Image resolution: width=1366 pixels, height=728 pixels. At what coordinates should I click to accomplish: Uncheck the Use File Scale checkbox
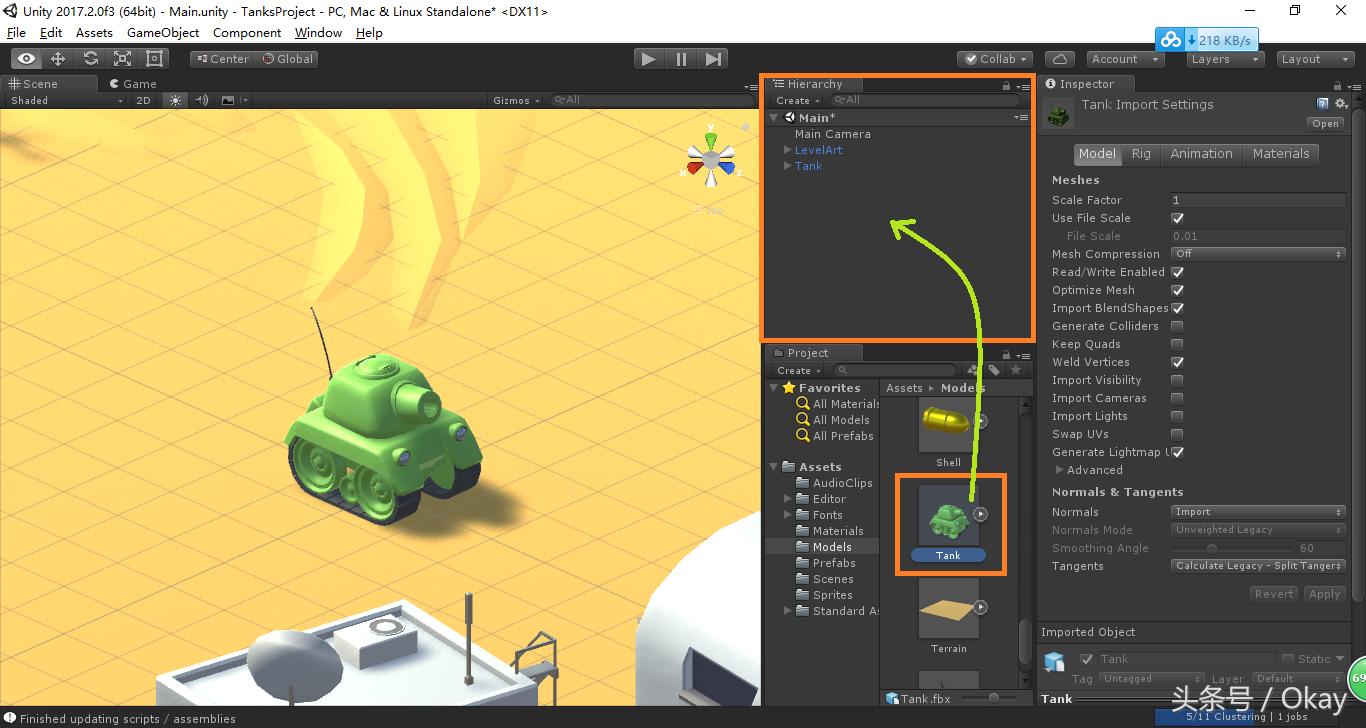point(1177,218)
